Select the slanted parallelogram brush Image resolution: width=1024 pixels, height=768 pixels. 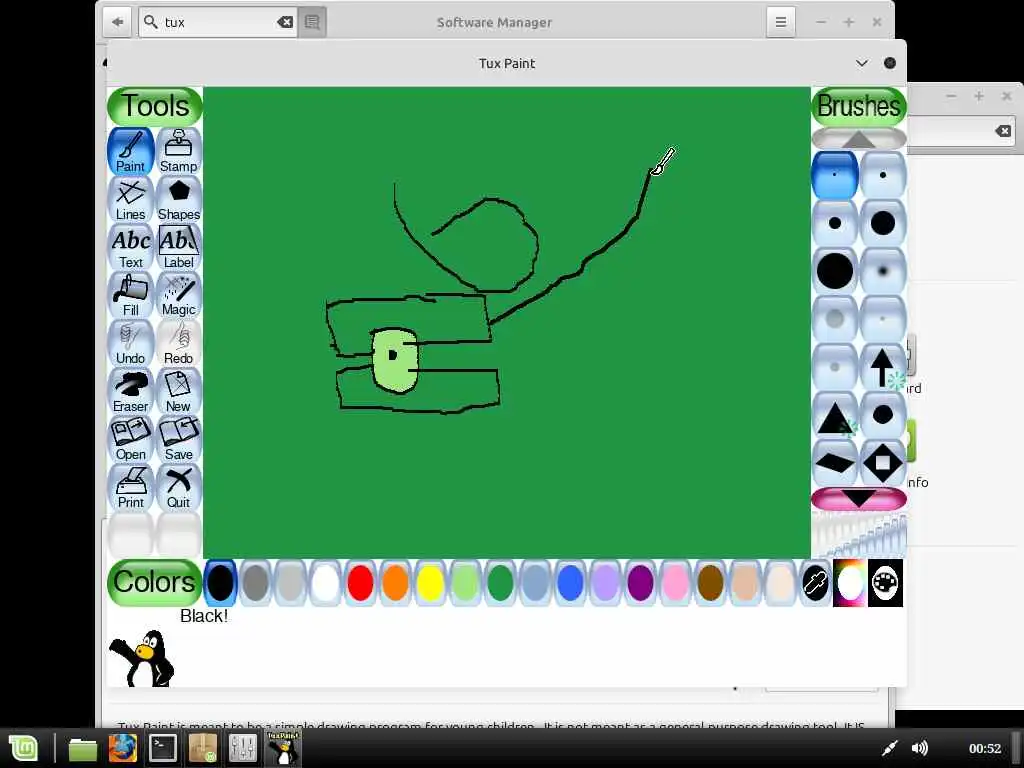pos(835,463)
